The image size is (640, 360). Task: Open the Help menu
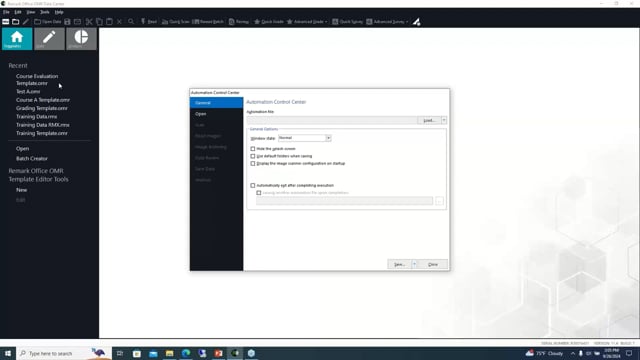(59, 12)
